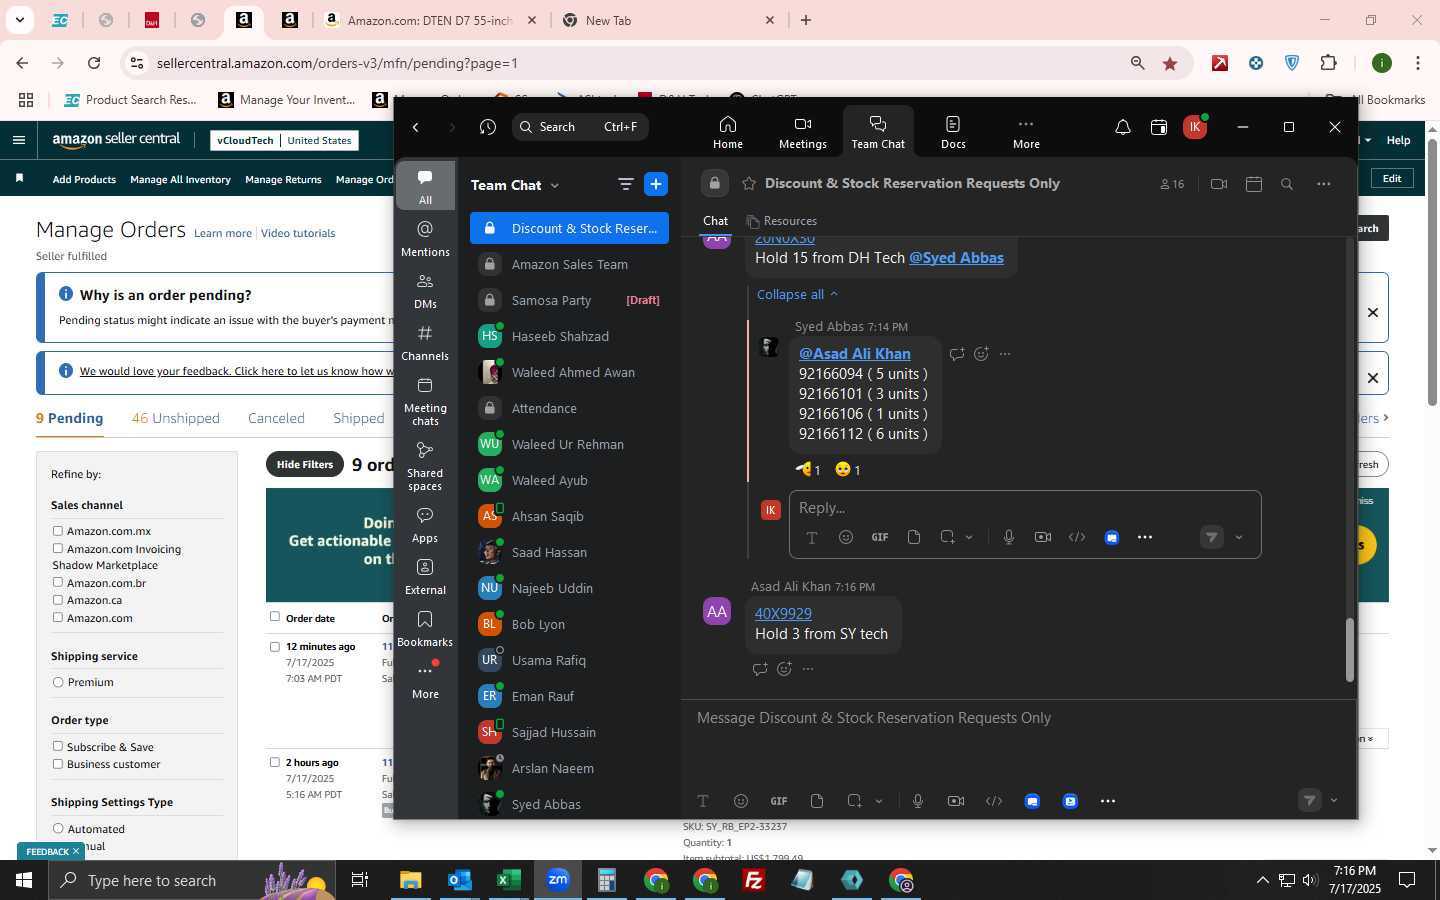
Task: Open Zoom Home tab
Action: (x=727, y=131)
